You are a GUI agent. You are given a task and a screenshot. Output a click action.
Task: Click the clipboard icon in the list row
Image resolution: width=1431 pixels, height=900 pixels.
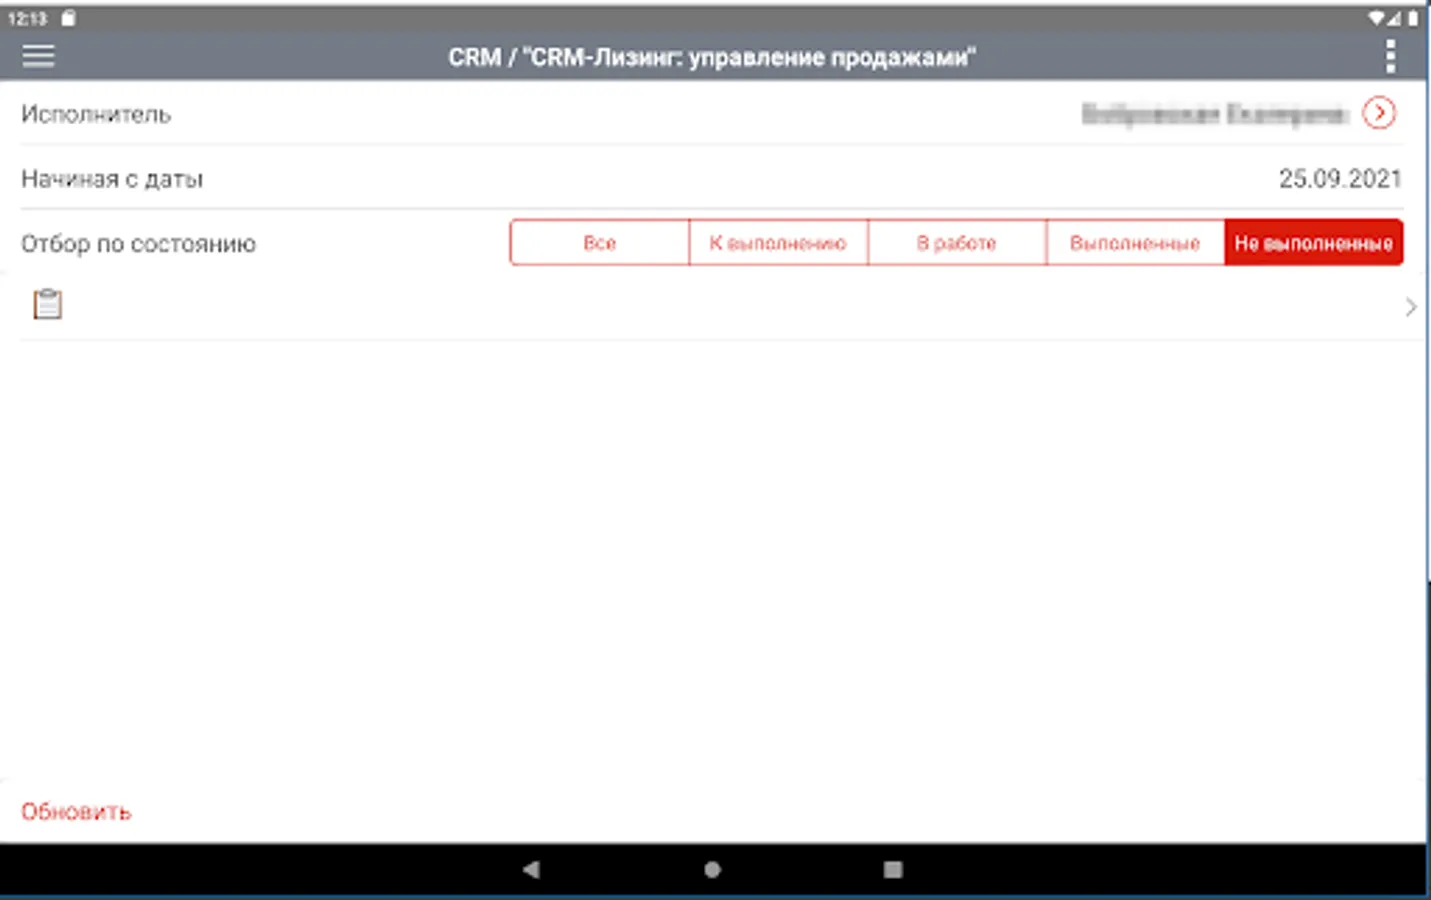point(45,304)
